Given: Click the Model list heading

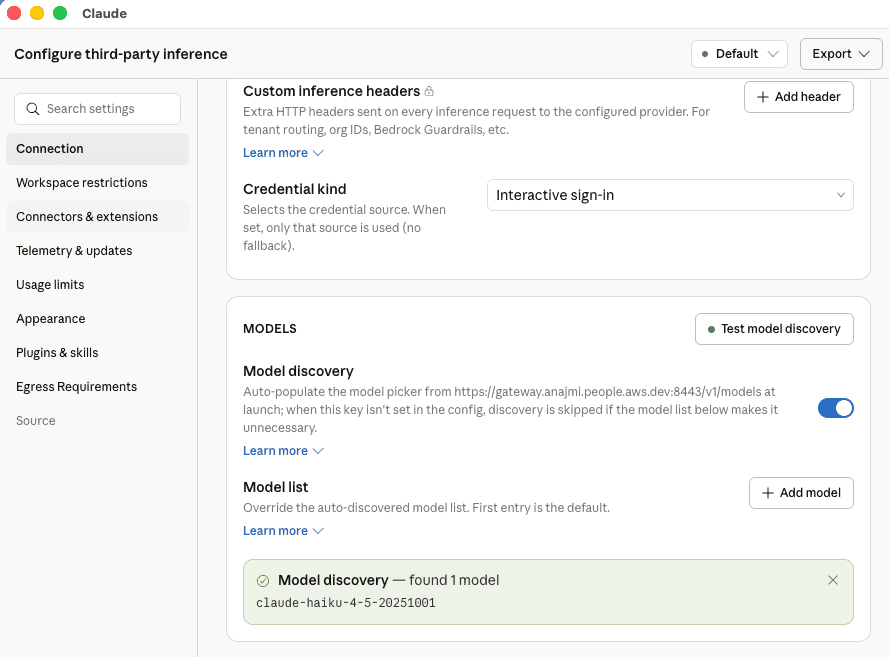Looking at the screenshot, I should [x=276, y=488].
